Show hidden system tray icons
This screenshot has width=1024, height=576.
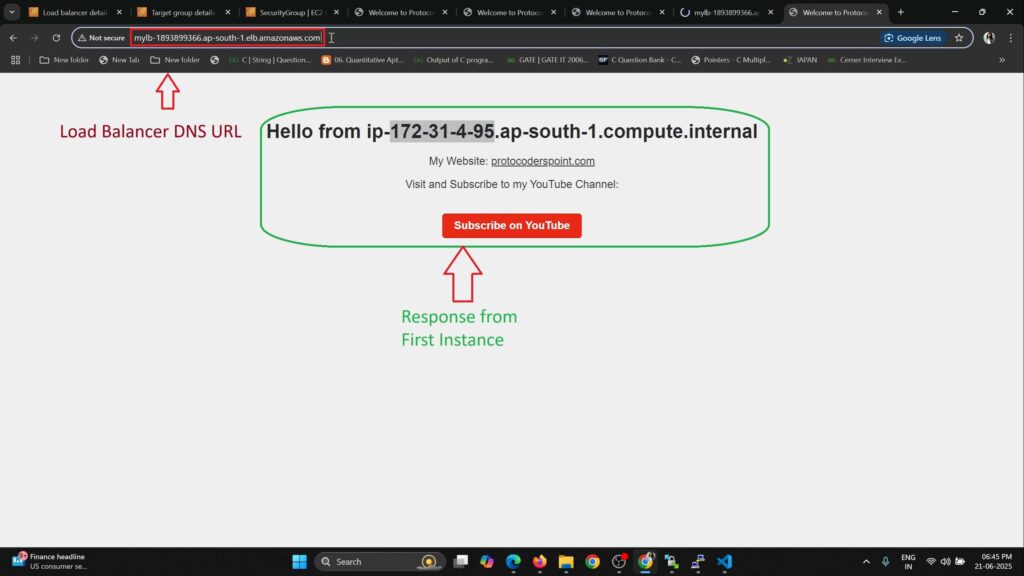866,561
